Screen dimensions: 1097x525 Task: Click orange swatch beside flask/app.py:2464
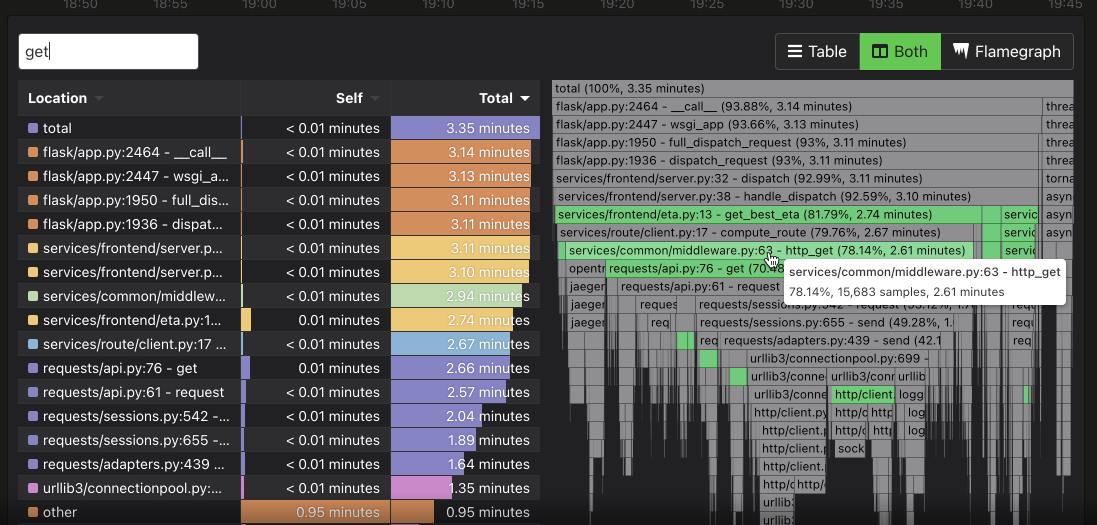32,152
